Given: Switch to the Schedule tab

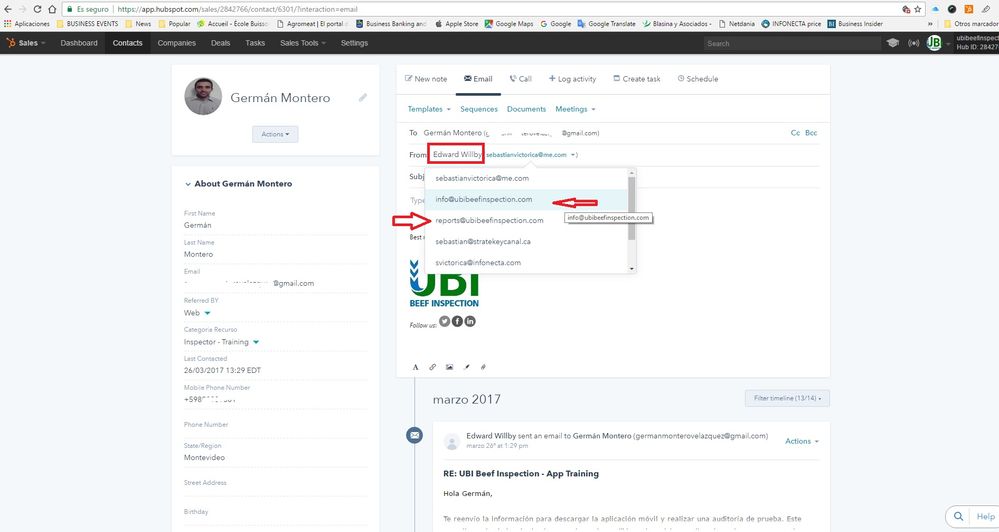Looking at the screenshot, I should click(x=698, y=79).
